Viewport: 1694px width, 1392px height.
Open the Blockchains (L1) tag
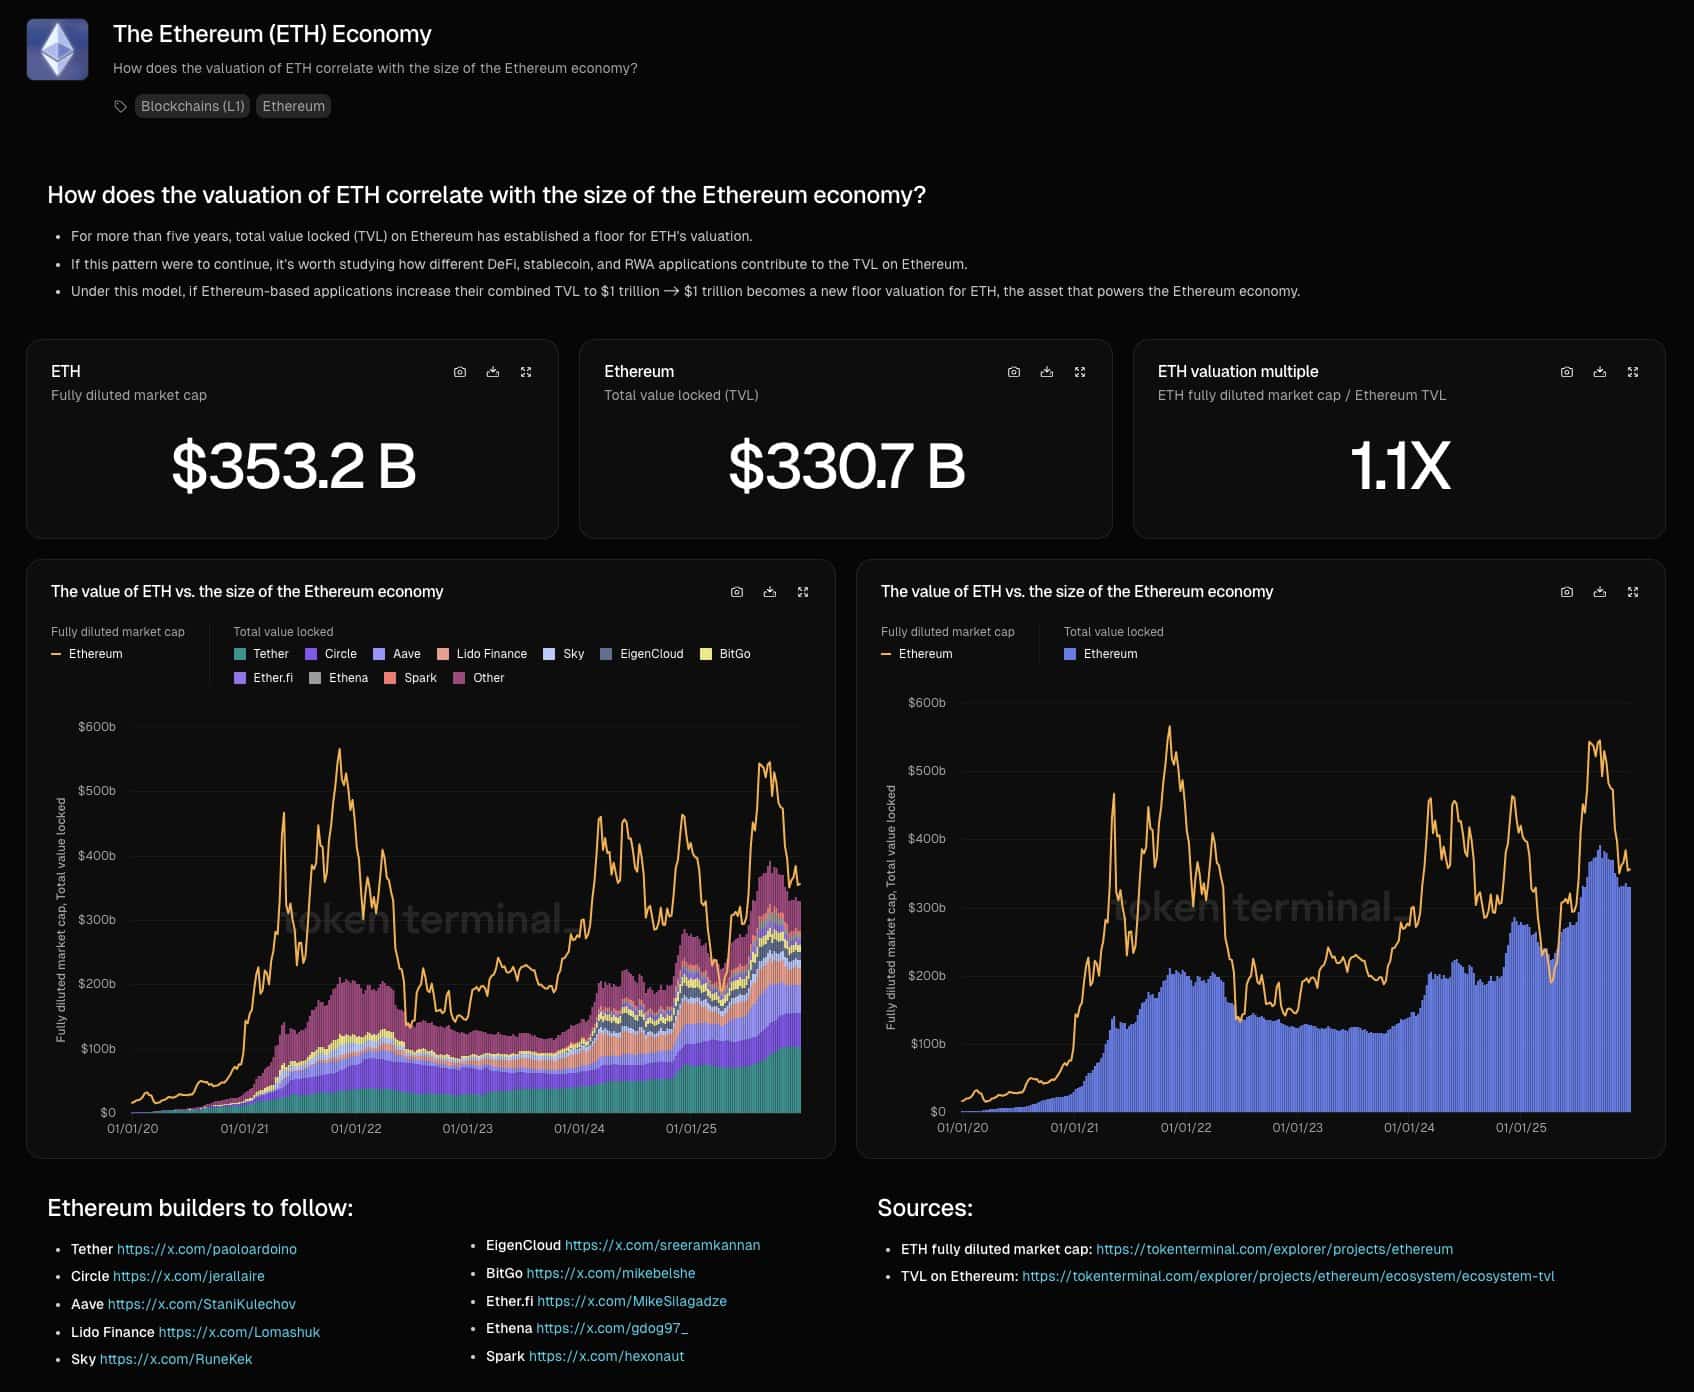click(192, 106)
